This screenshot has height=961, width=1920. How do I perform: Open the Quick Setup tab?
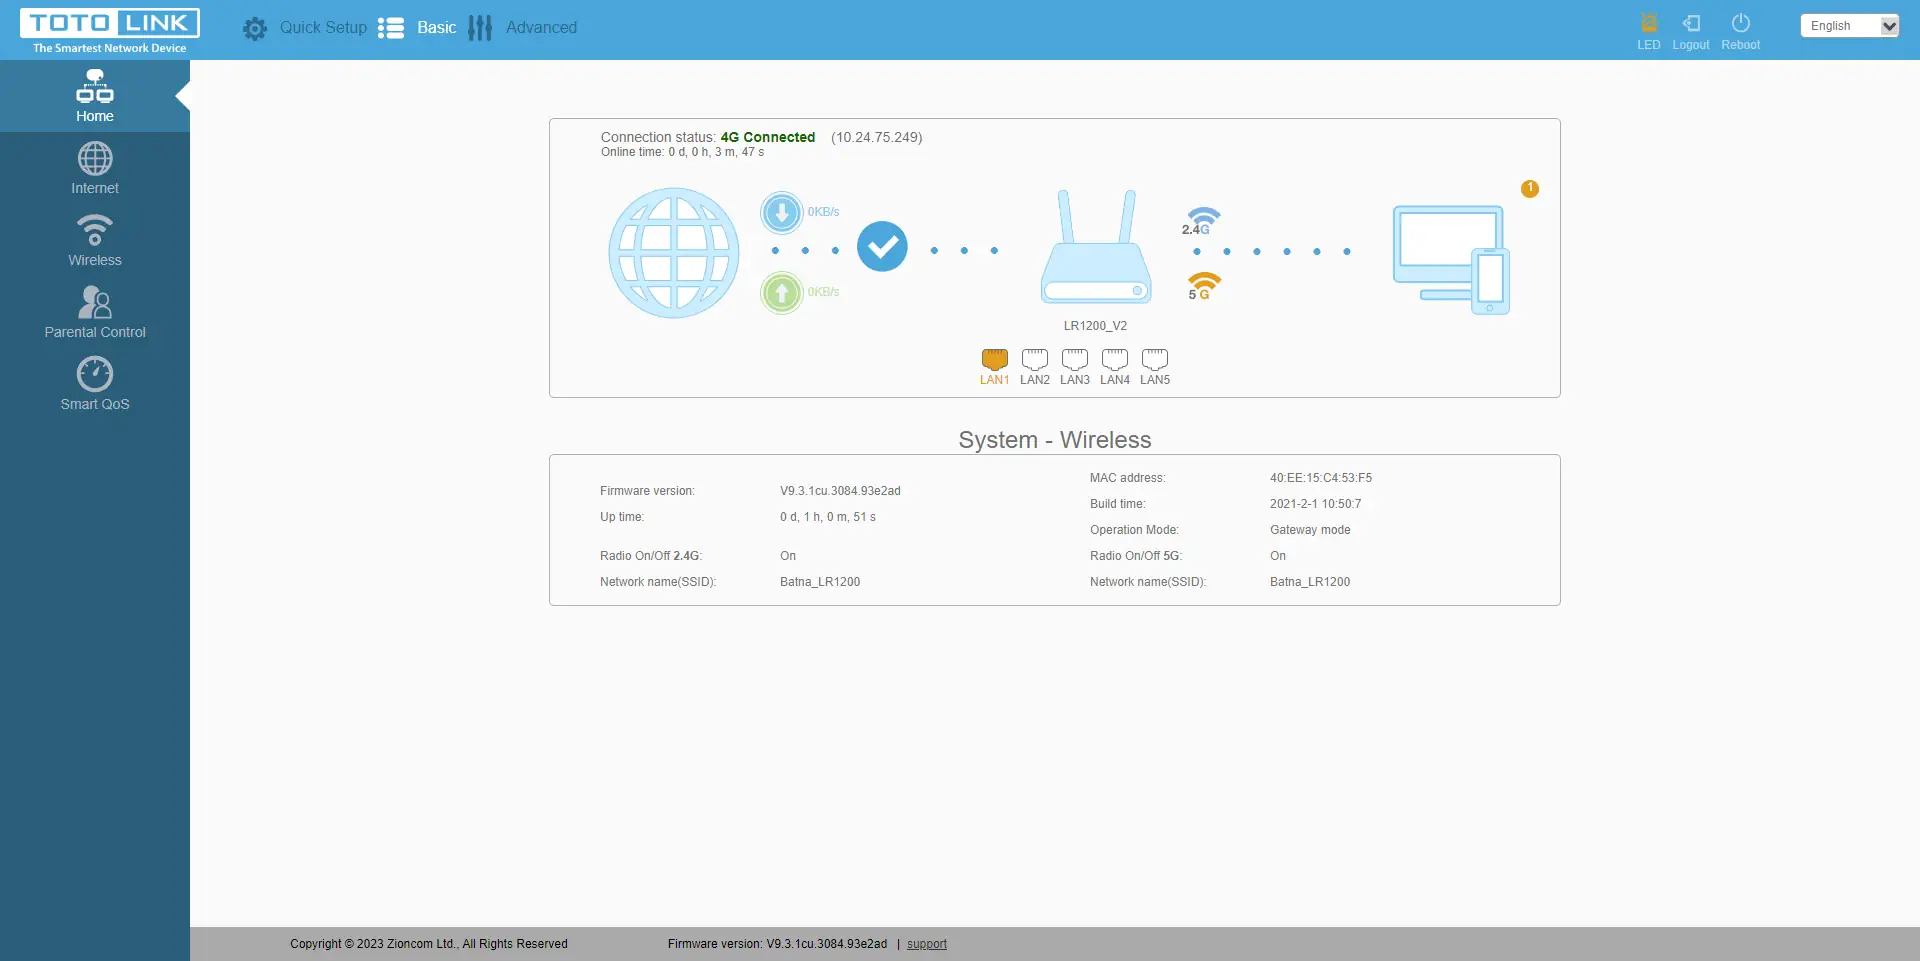(x=305, y=28)
